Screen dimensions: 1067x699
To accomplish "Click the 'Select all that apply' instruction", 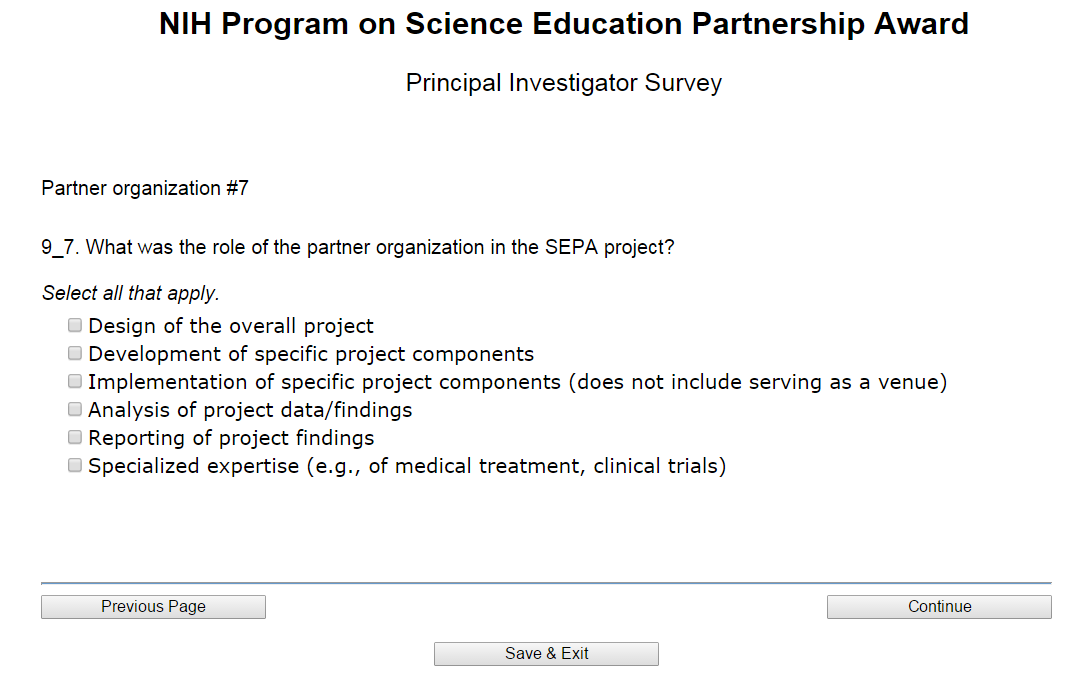I will click(x=130, y=294).
